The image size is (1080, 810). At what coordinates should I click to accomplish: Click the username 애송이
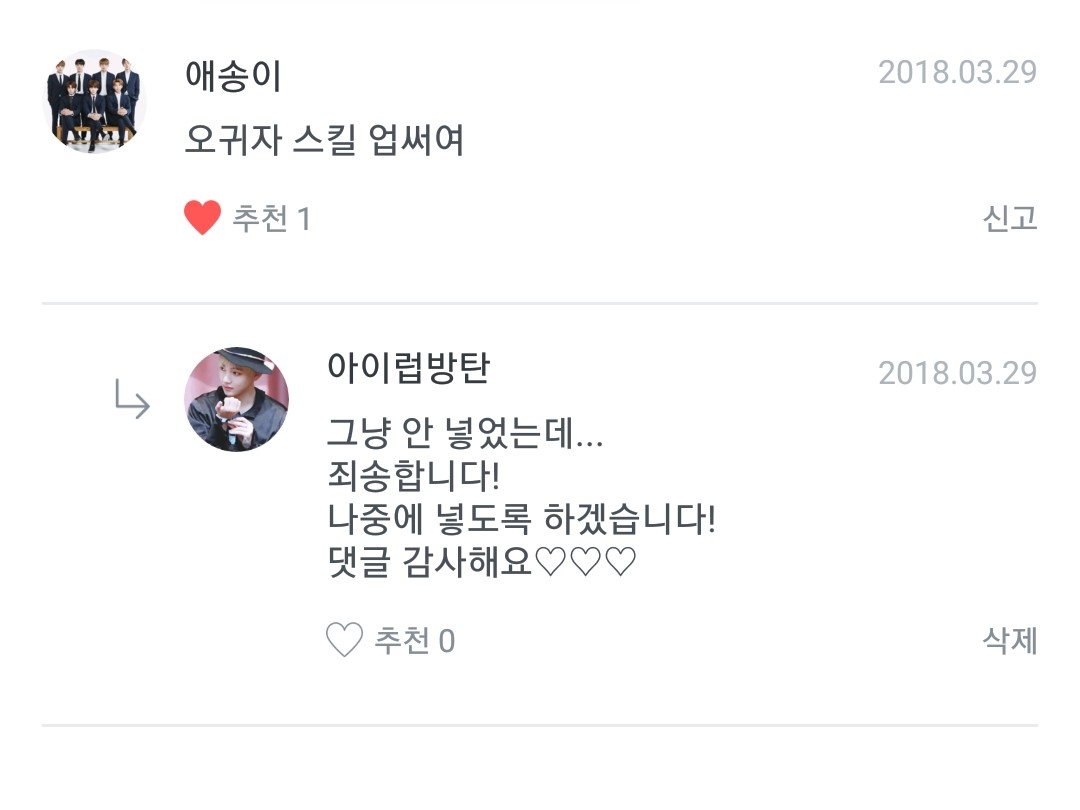[233, 75]
